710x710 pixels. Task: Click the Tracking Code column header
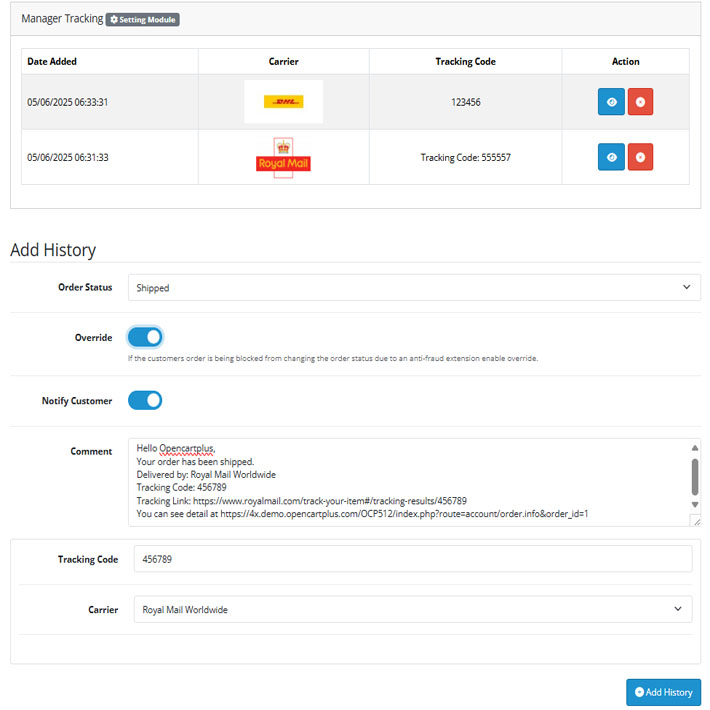(x=465, y=62)
